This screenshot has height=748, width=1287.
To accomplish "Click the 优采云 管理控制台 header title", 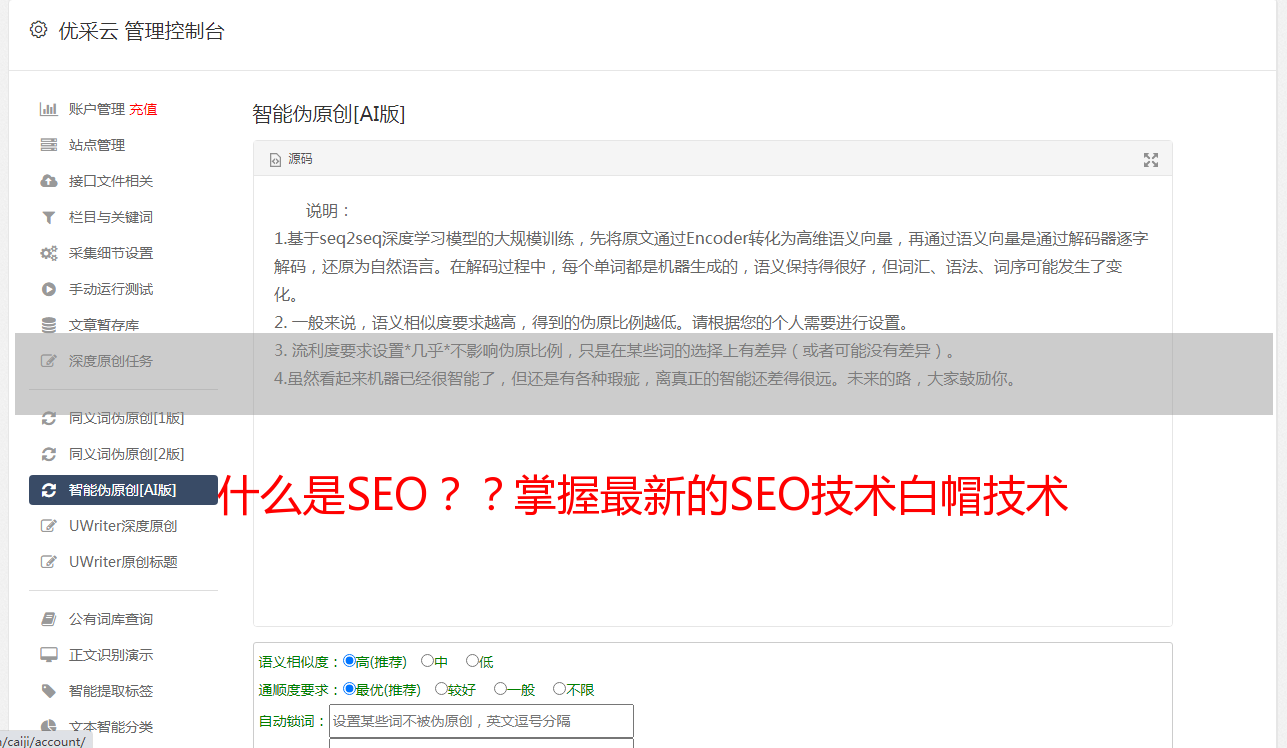I will (x=142, y=31).
